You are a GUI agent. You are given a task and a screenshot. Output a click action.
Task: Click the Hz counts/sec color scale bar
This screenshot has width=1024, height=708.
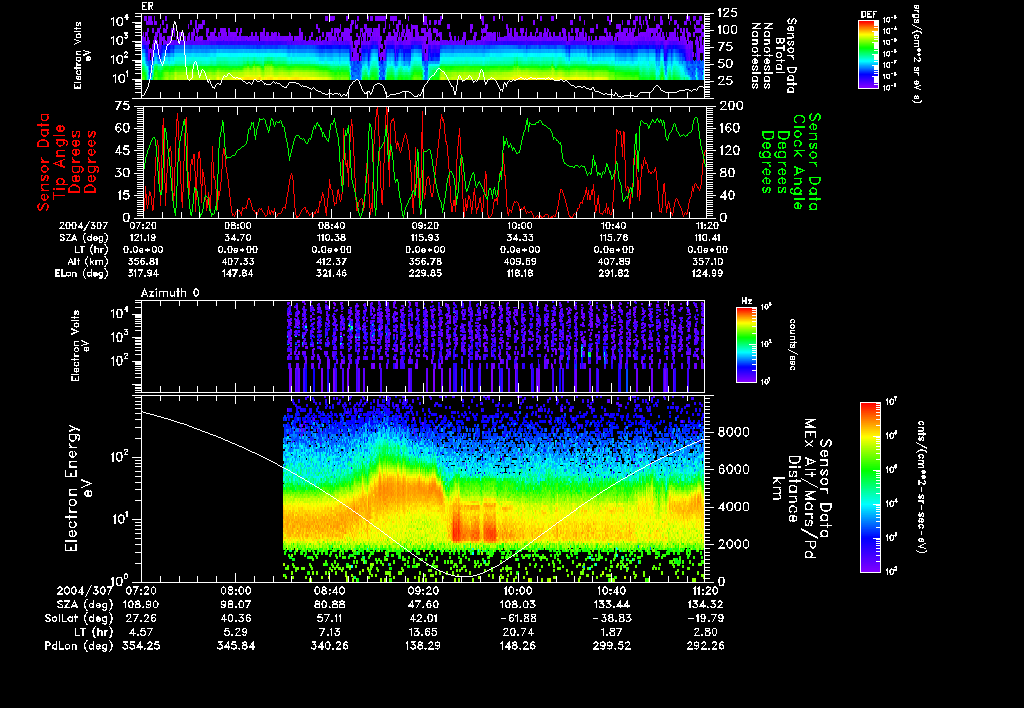746,346
